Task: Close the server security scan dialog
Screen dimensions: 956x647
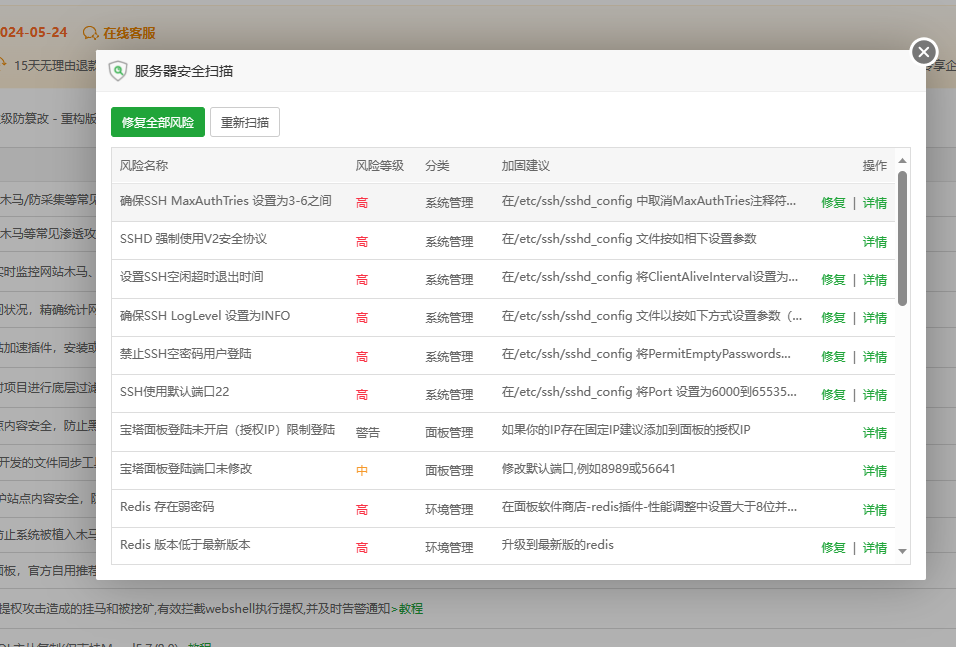Action: point(924,52)
